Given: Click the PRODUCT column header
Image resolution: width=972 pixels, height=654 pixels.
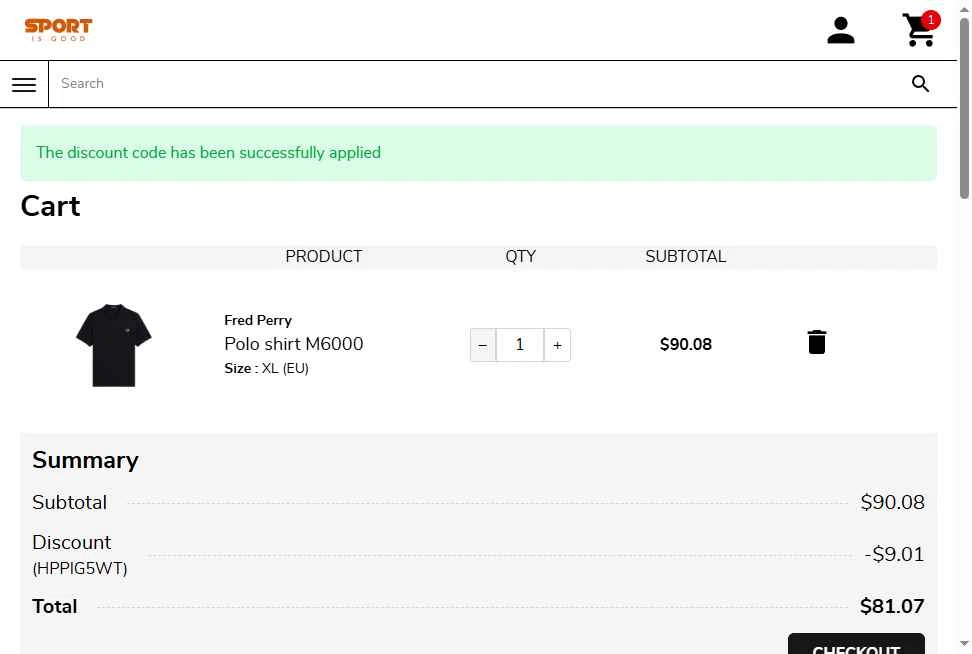Looking at the screenshot, I should (324, 257).
